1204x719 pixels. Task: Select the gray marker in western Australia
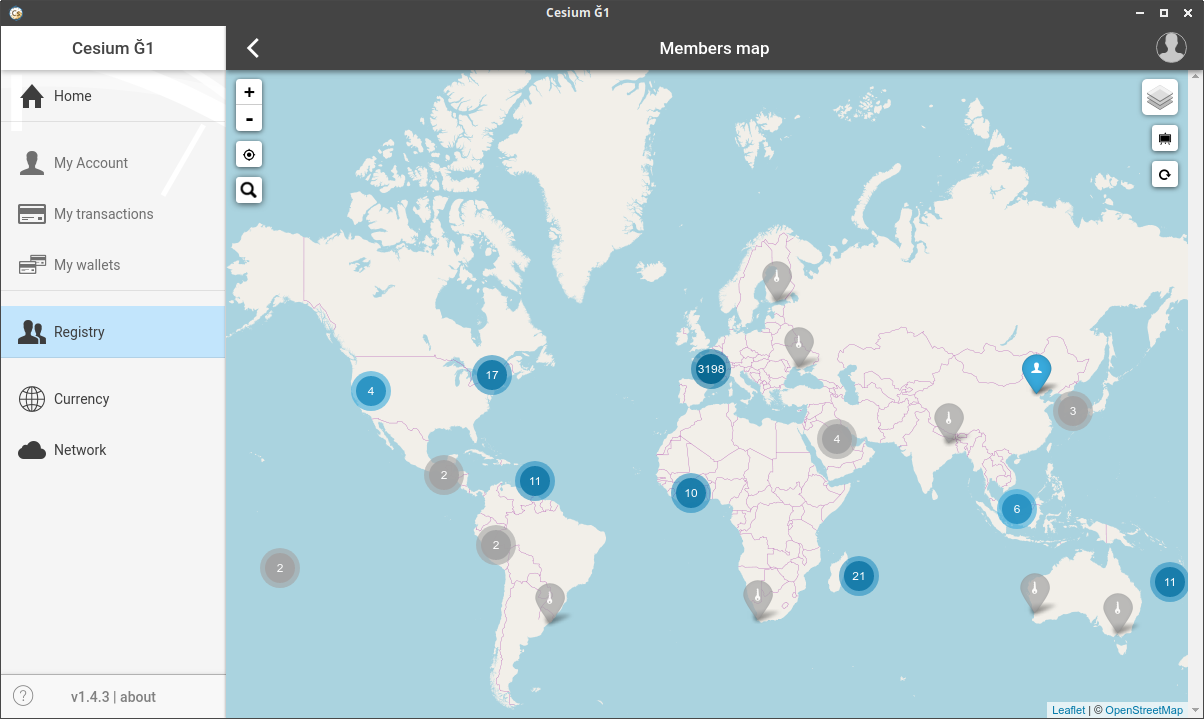click(1035, 592)
